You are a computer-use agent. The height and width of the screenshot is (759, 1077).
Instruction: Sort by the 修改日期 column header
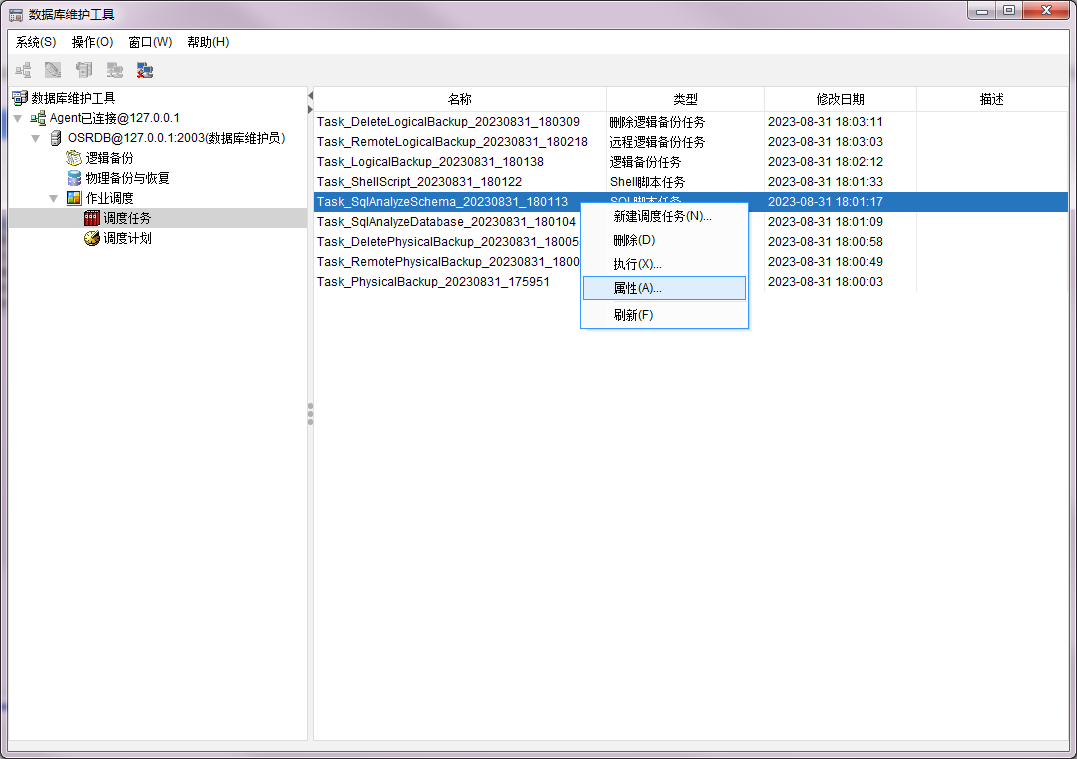pyautogui.click(x=840, y=99)
